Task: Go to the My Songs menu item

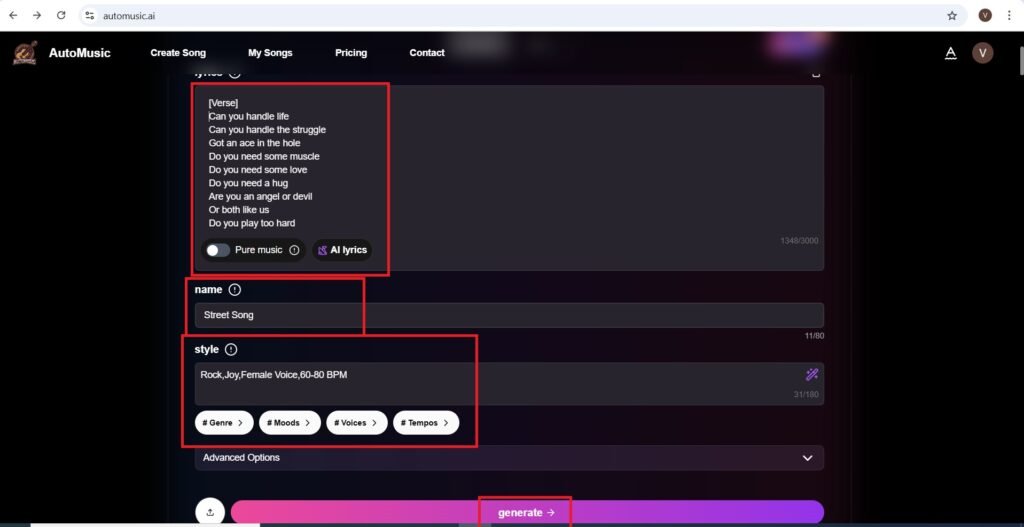Action: pyautogui.click(x=270, y=53)
